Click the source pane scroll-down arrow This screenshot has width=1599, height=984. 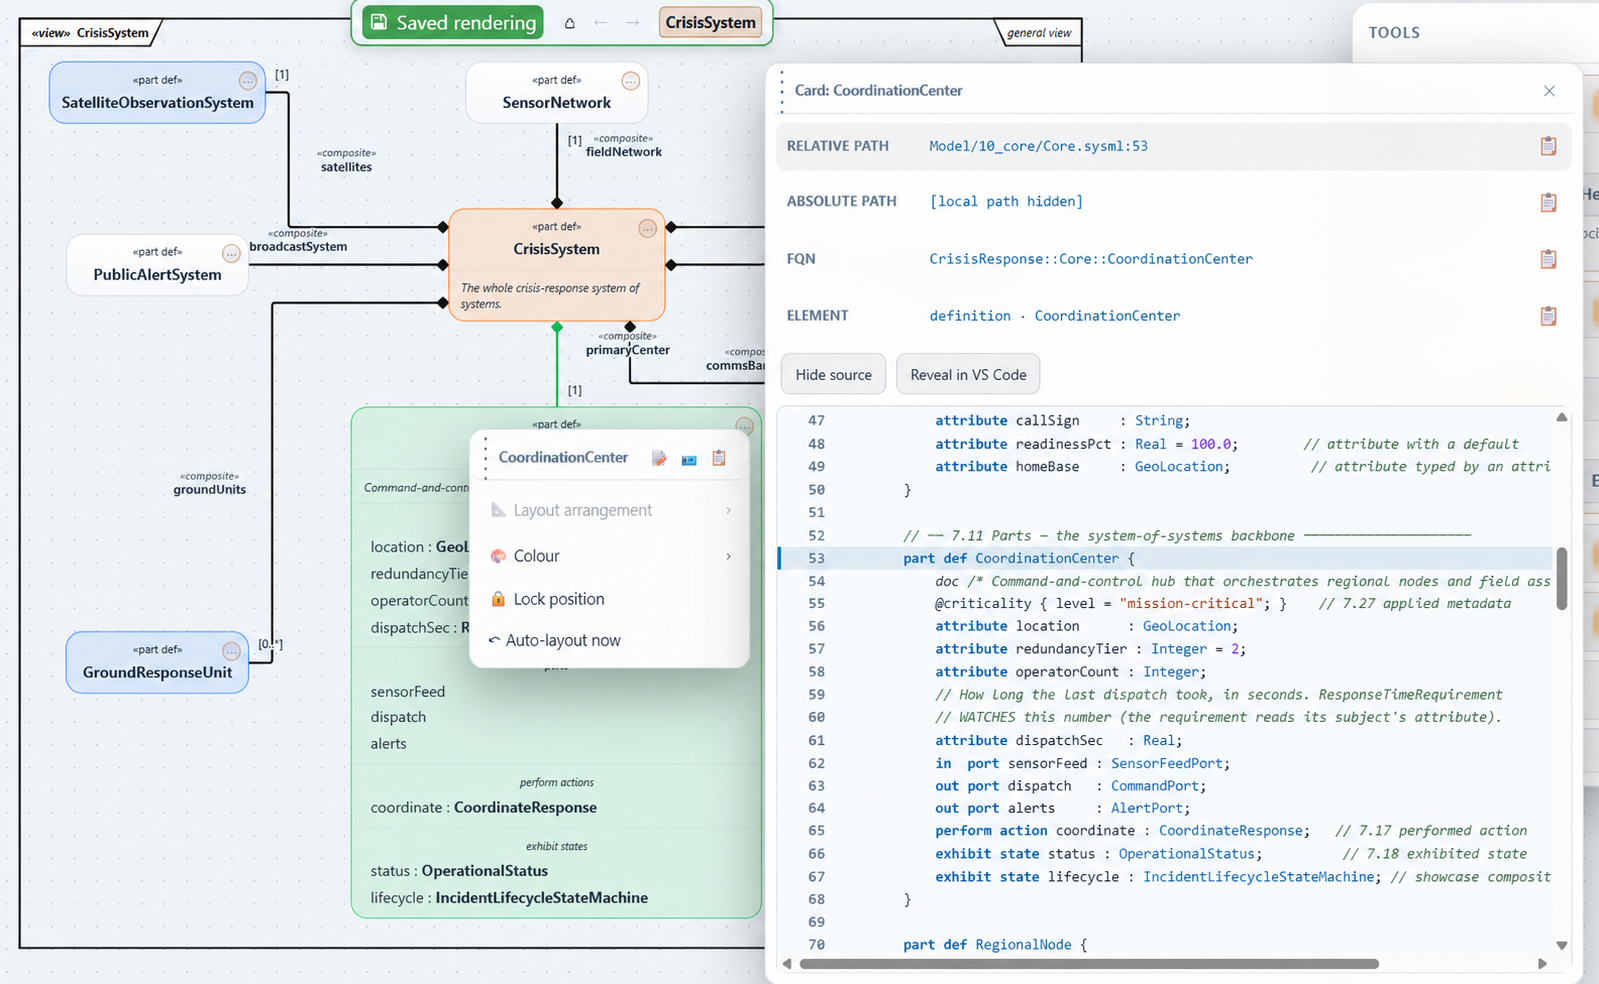1561,945
